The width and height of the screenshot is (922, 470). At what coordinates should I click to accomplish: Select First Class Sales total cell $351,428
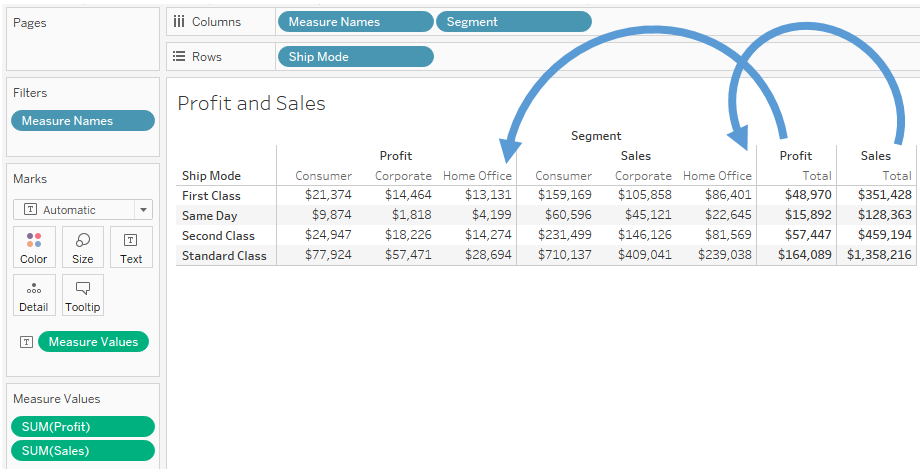click(x=878, y=196)
